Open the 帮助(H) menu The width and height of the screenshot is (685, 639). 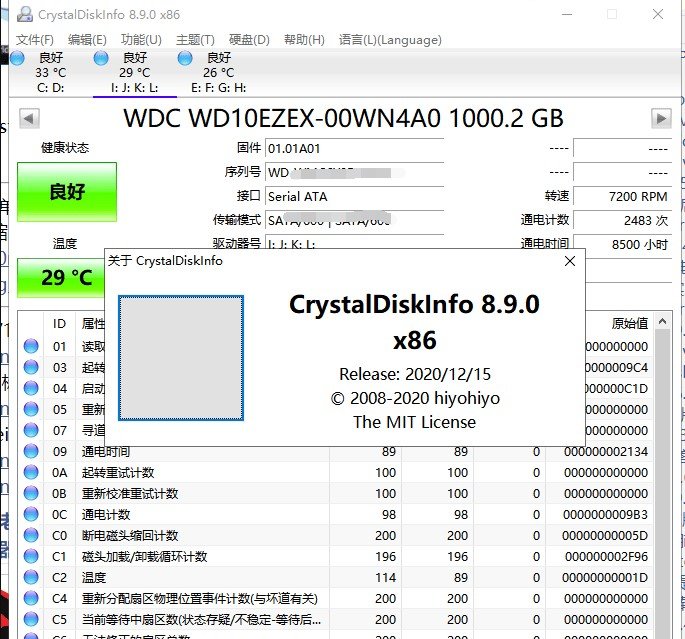coord(304,40)
